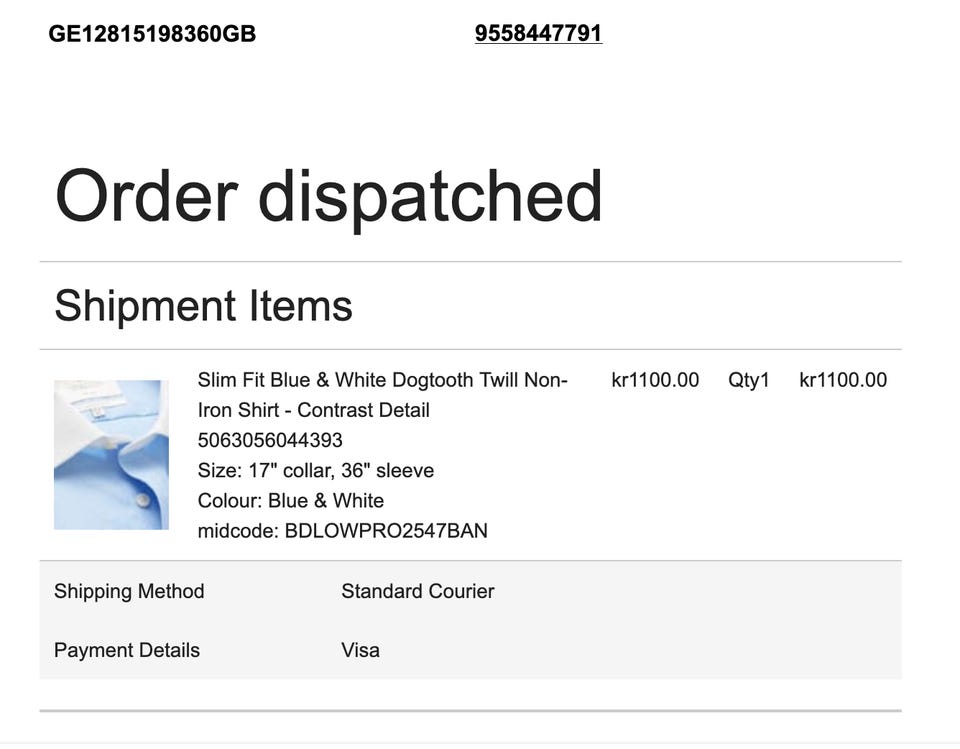Select order reference GE12815198360GB
The width and height of the screenshot is (960, 749).
(x=152, y=34)
